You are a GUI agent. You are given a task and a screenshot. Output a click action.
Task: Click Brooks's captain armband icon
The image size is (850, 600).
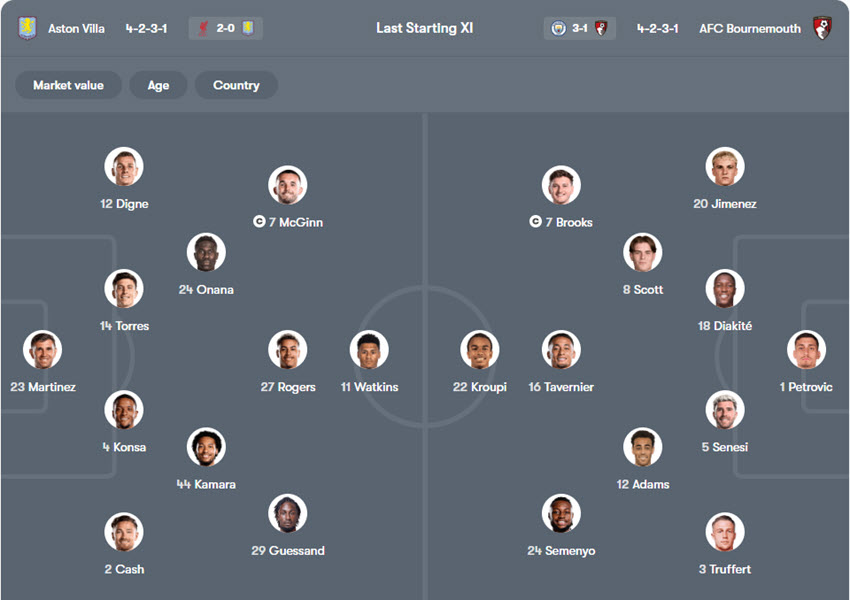pos(535,222)
